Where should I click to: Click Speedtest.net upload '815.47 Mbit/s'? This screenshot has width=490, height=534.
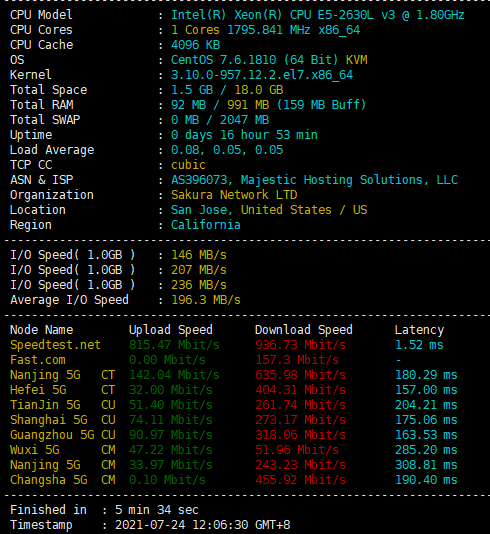tap(174, 345)
